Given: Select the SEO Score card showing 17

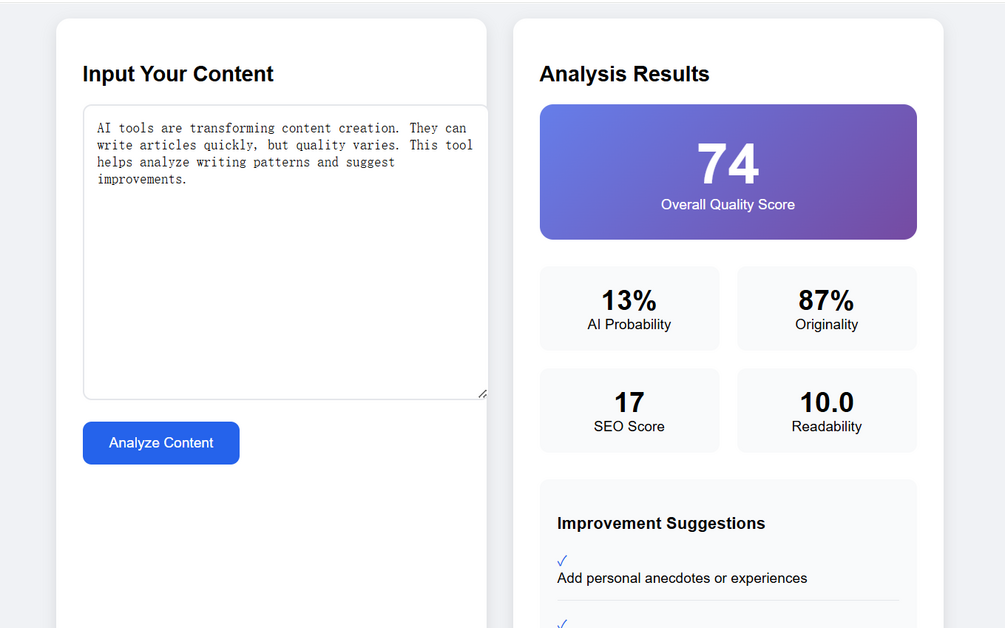Looking at the screenshot, I should (x=629, y=410).
